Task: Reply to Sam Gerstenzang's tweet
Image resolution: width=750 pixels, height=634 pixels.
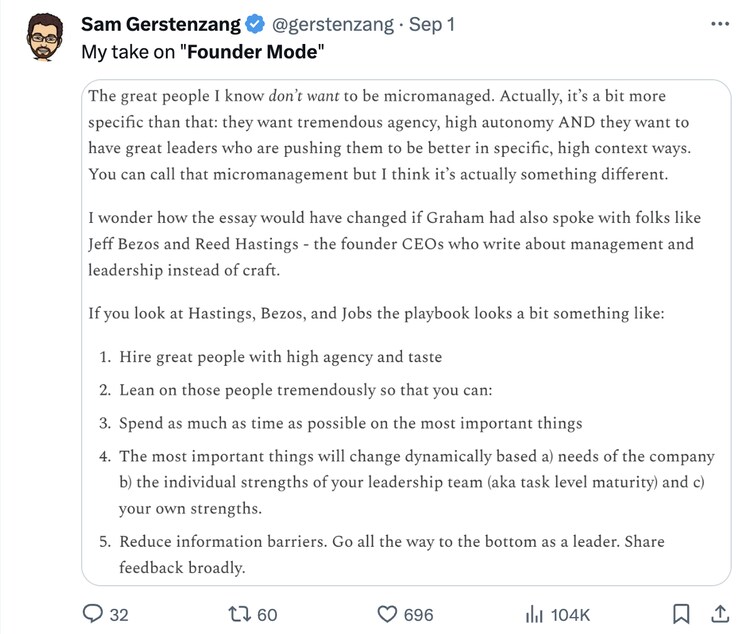Action: click(91, 614)
